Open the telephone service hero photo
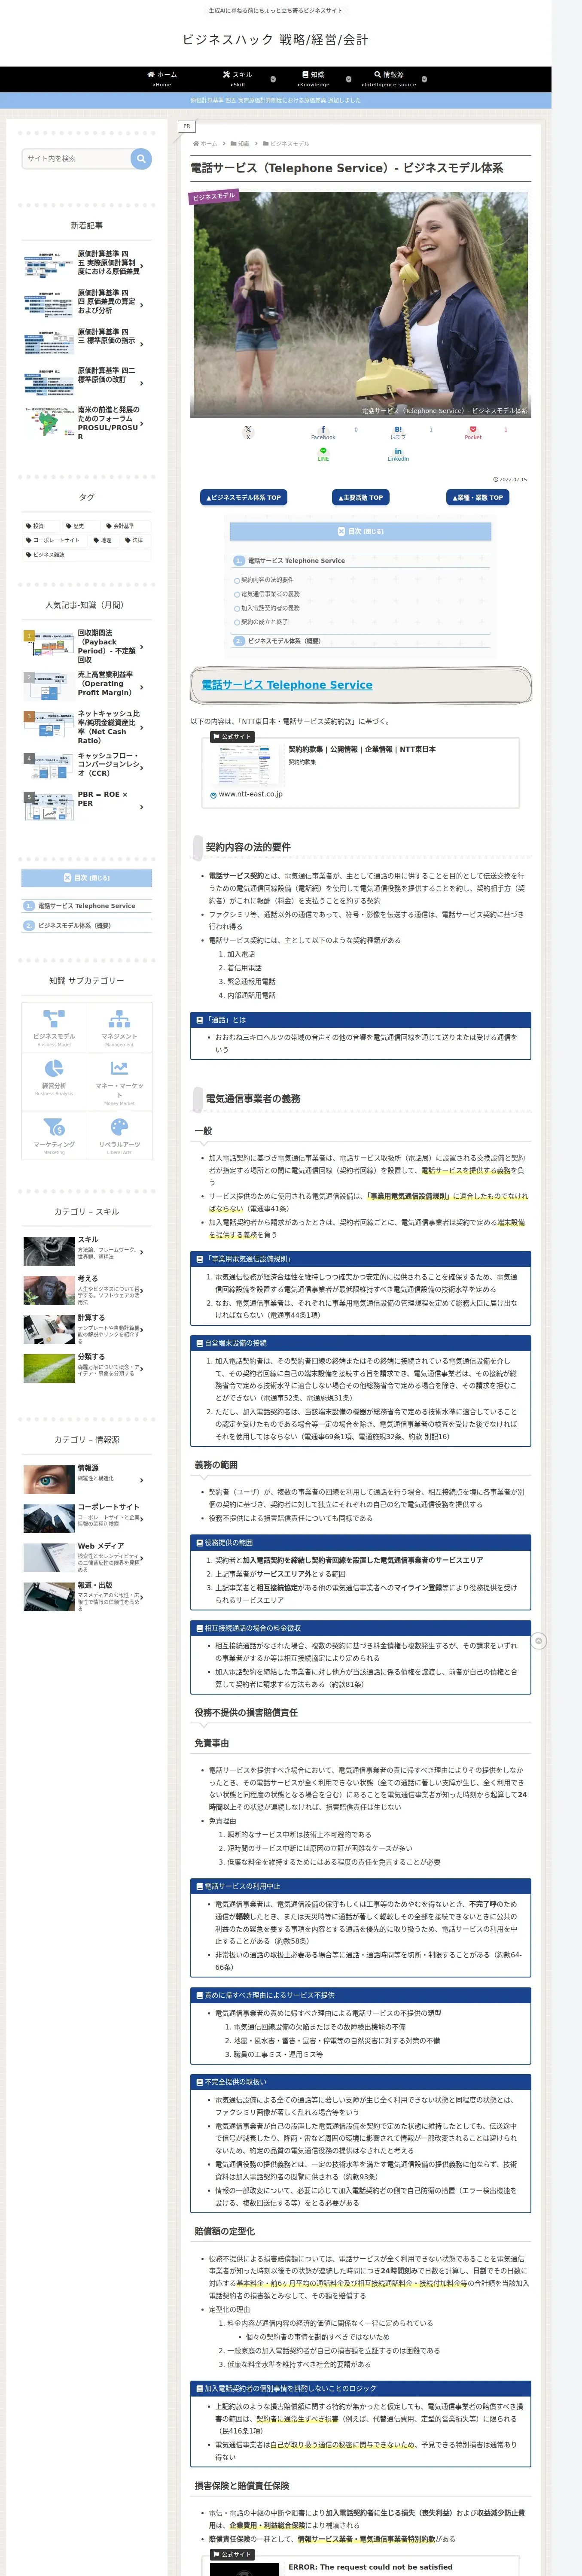The image size is (582, 2576). (x=360, y=305)
